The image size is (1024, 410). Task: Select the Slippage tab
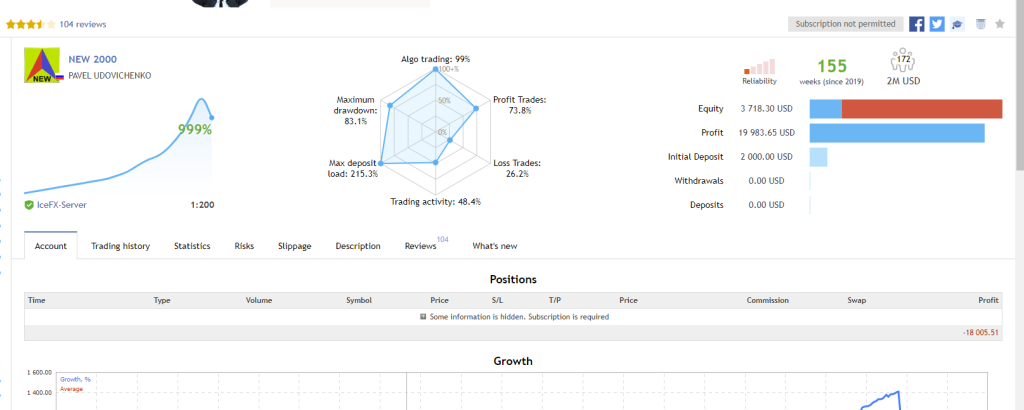(x=295, y=246)
